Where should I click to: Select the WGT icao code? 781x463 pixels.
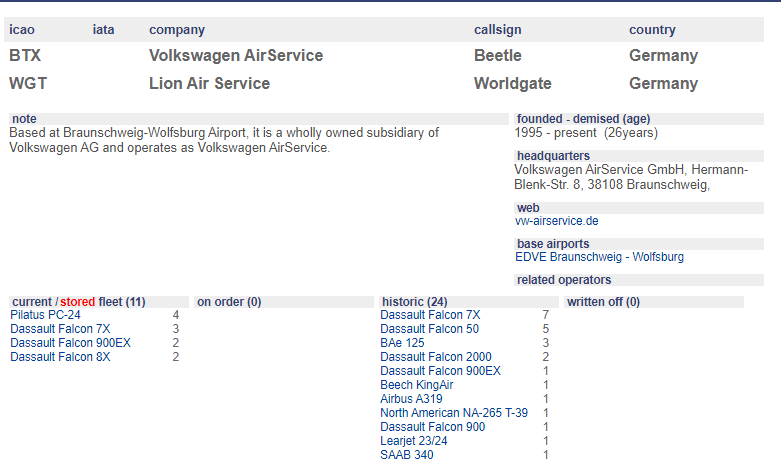(28, 83)
